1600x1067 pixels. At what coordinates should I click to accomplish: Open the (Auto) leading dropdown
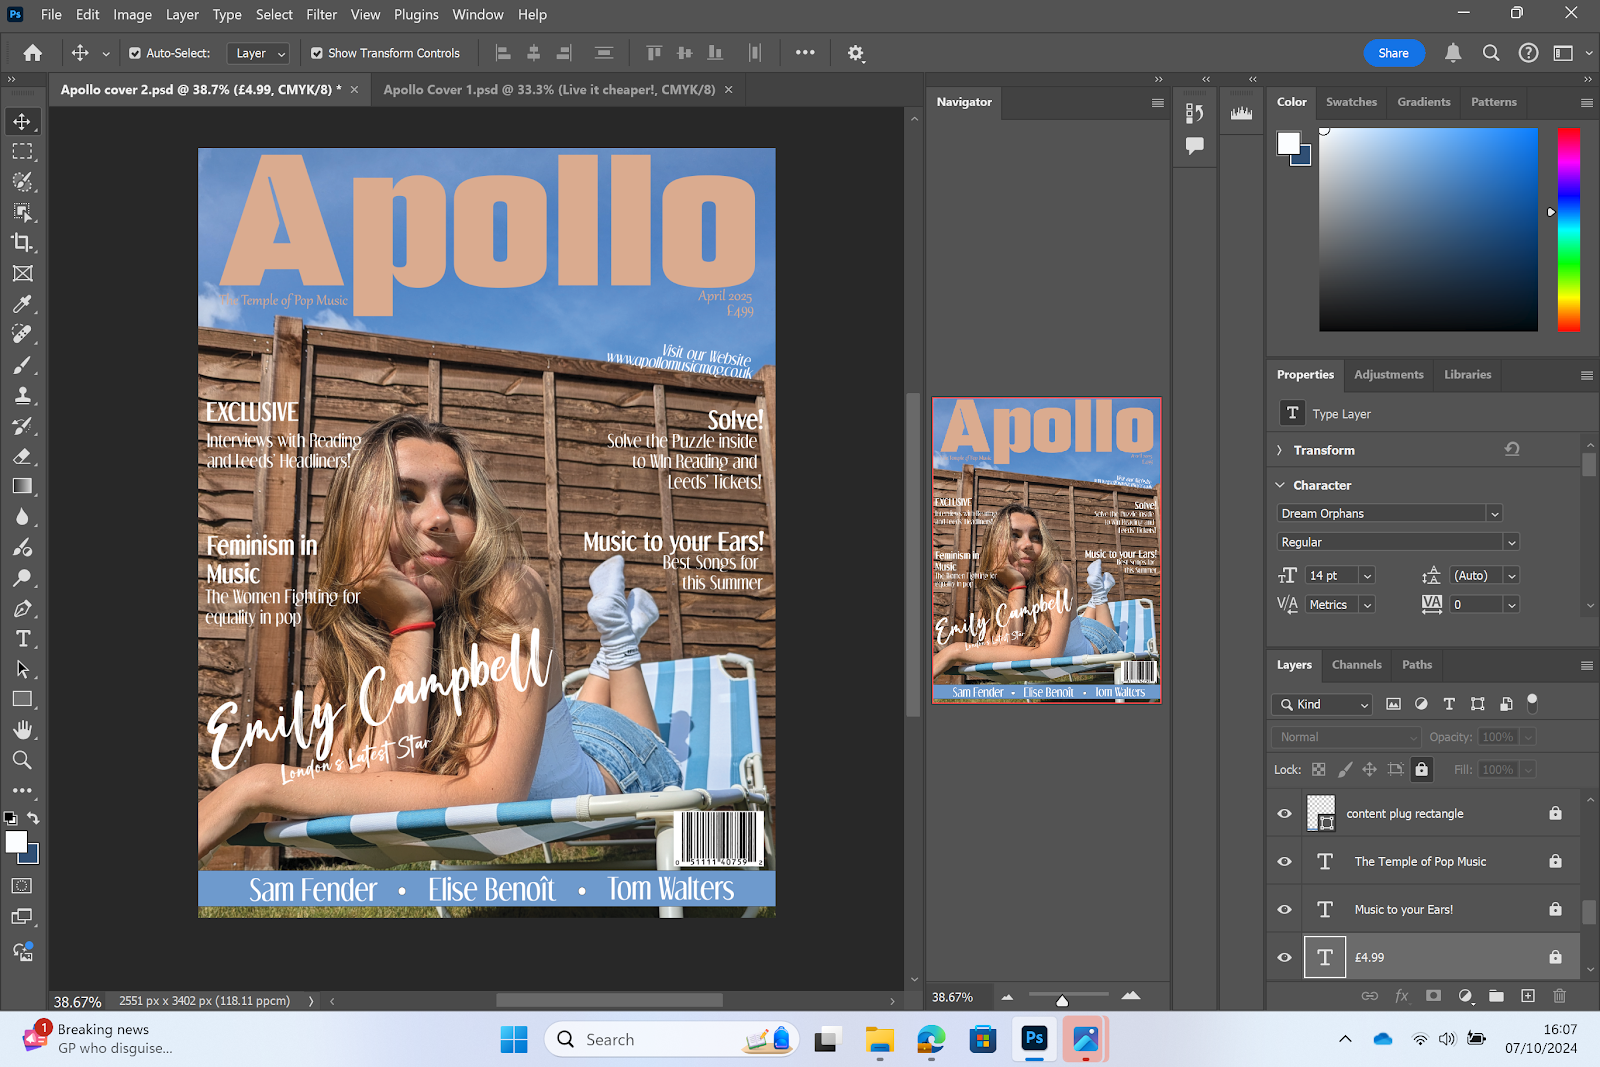pyautogui.click(x=1512, y=576)
